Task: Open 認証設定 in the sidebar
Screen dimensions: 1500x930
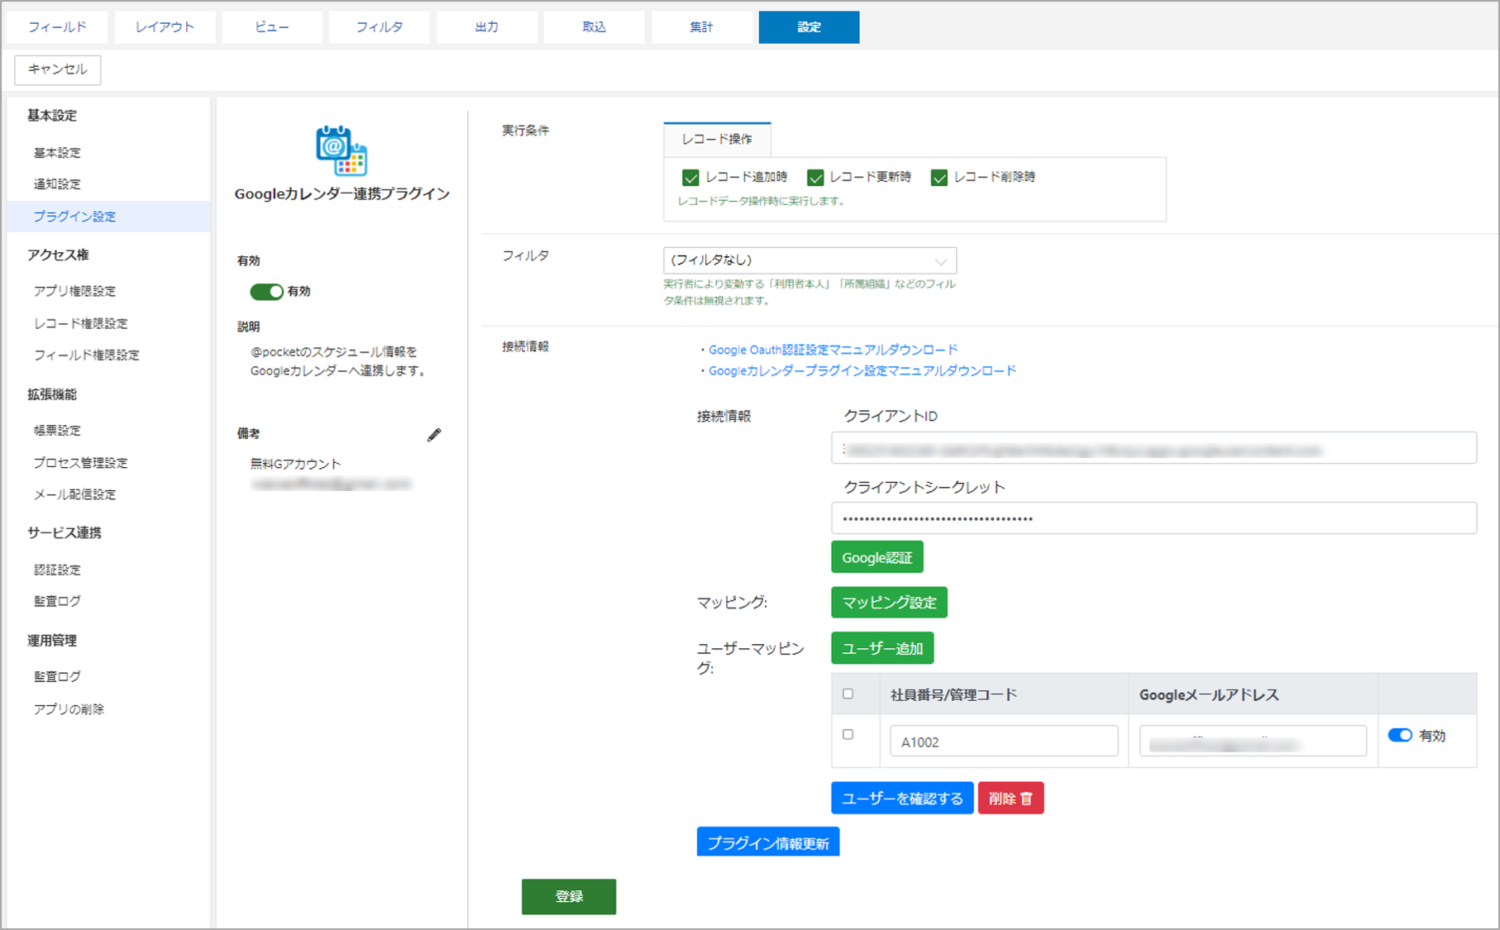Action: tap(57, 570)
